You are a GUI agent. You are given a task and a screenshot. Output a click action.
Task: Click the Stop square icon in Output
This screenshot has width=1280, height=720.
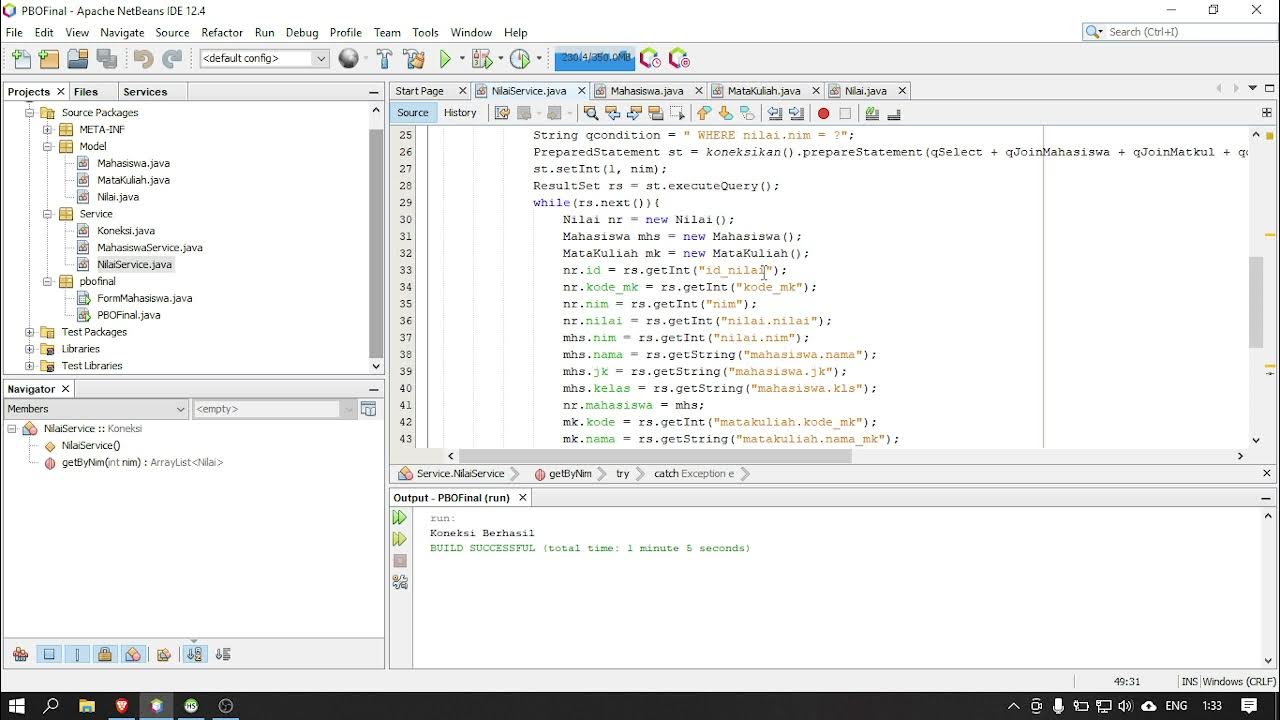point(400,560)
